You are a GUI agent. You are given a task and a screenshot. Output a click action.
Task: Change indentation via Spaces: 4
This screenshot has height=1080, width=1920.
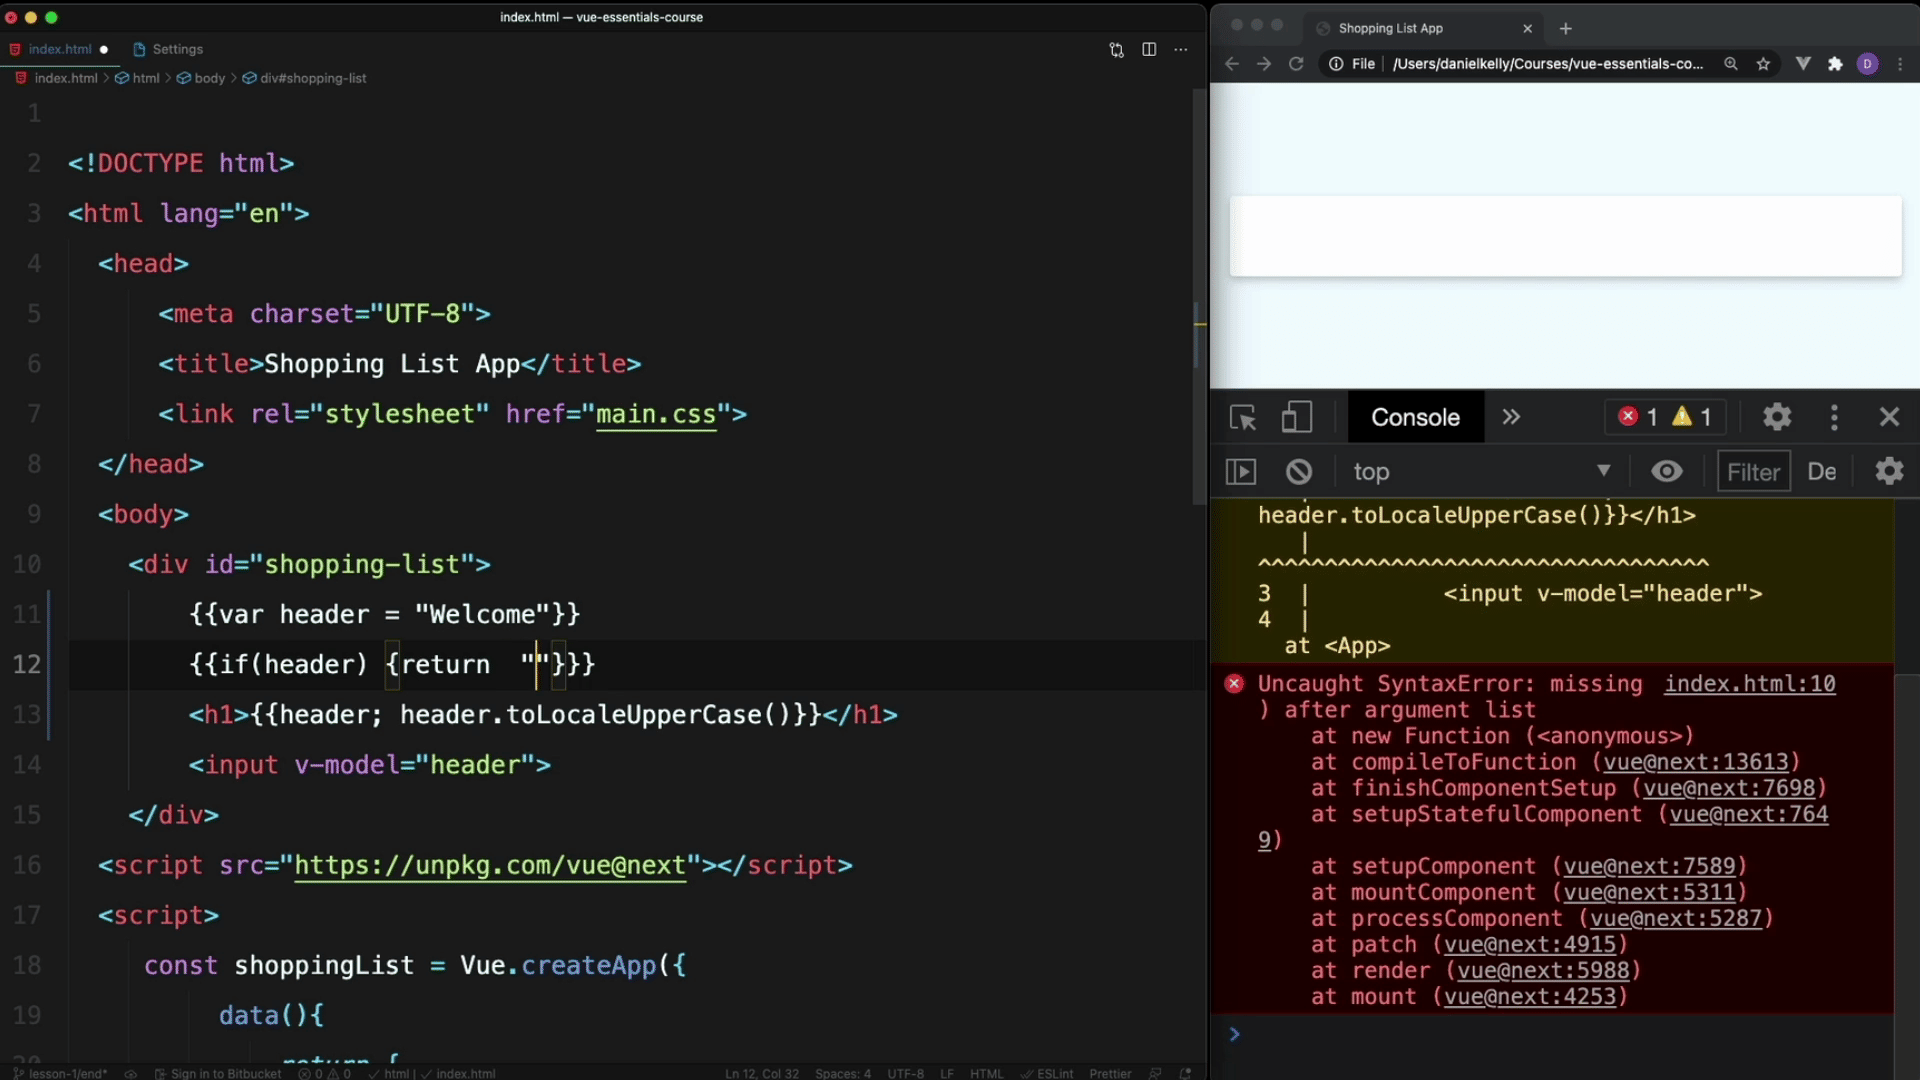[843, 1073]
